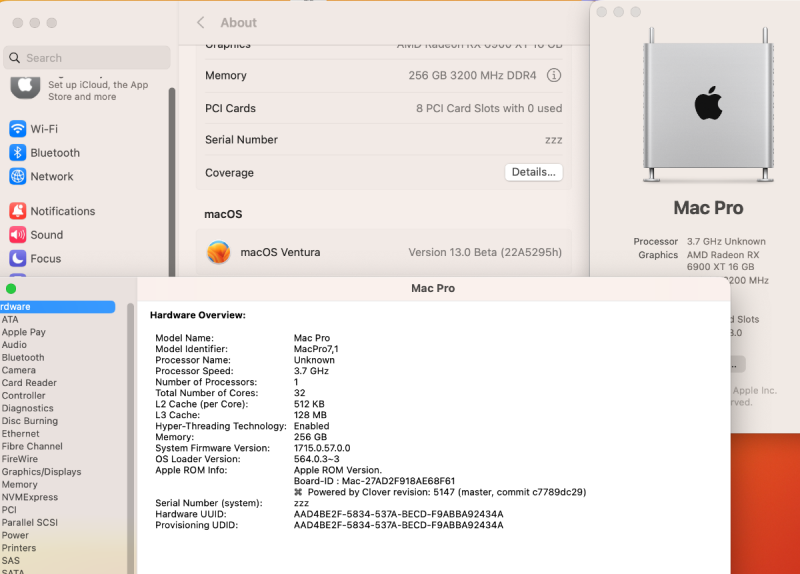800x574 pixels.
Task: Click the green zoom button of System Information
Action: coord(11,289)
